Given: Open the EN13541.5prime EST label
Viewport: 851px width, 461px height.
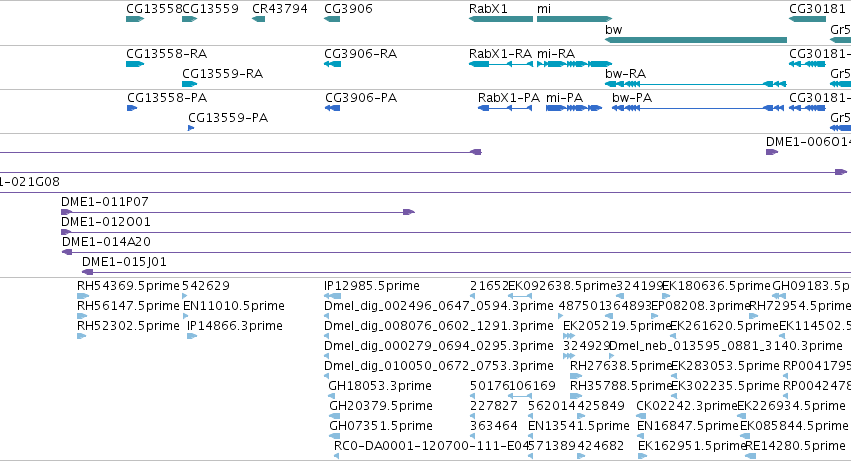Looking at the screenshot, I should (579, 427).
